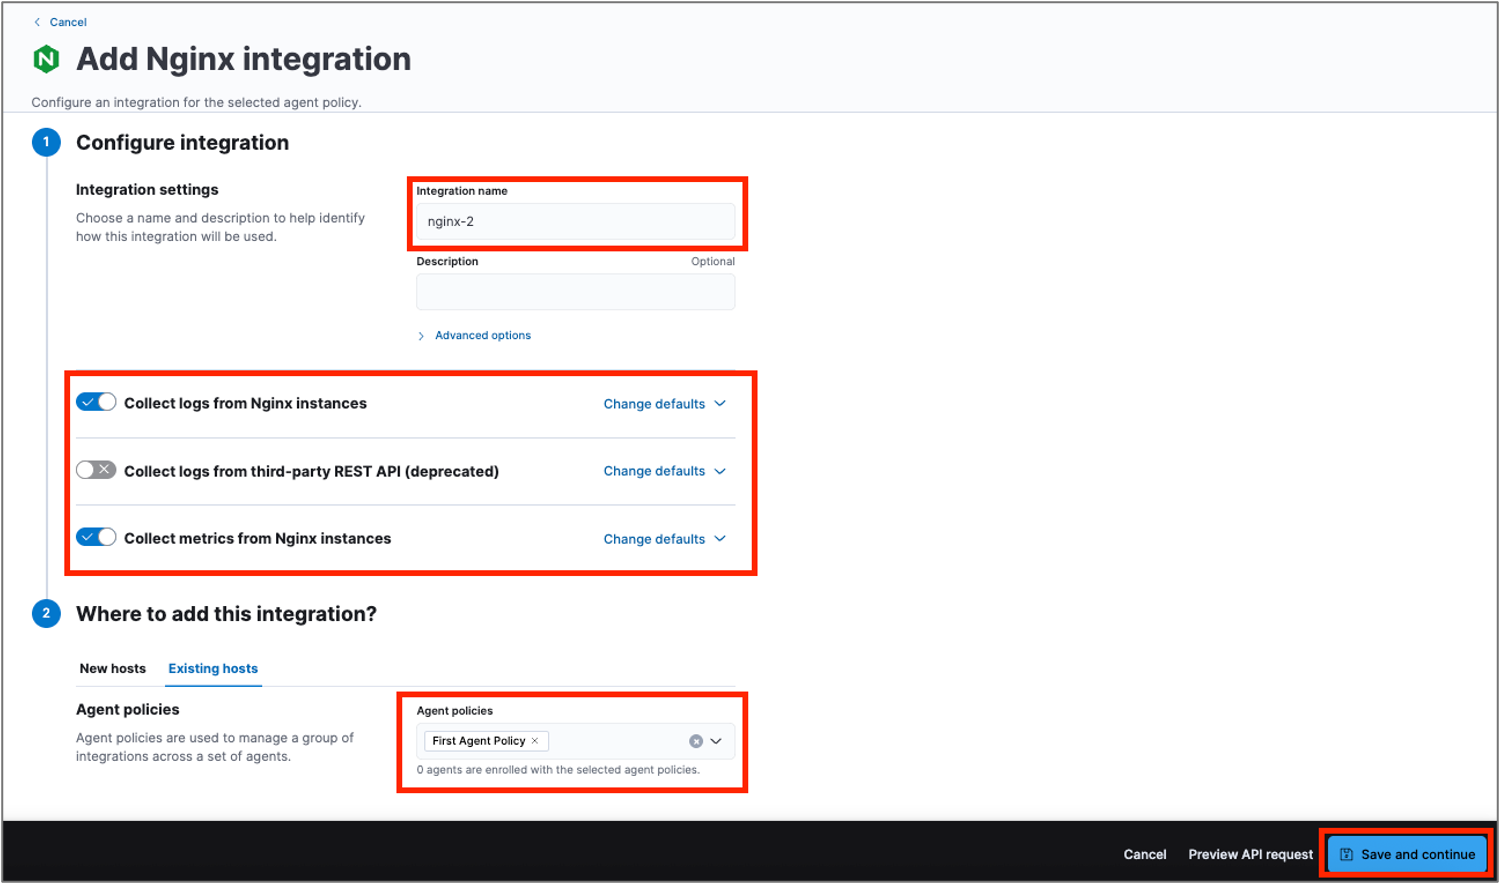1500x884 pixels.
Task: Expand Advanced options section
Action: click(x=474, y=336)
